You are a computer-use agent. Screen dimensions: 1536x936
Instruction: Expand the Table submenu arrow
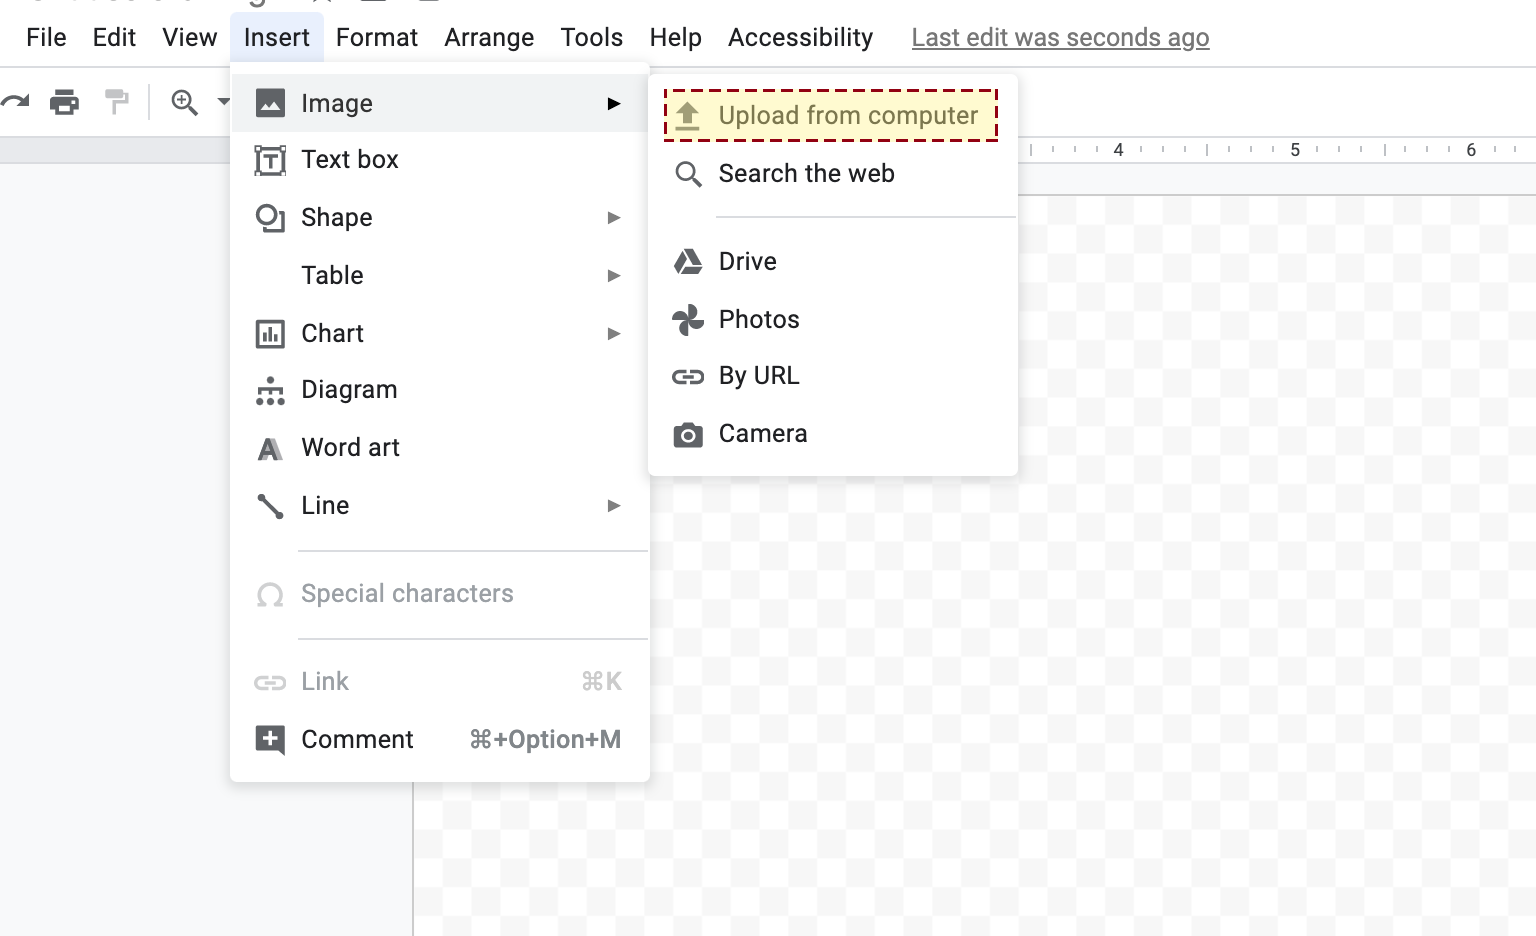click(614, 276)
